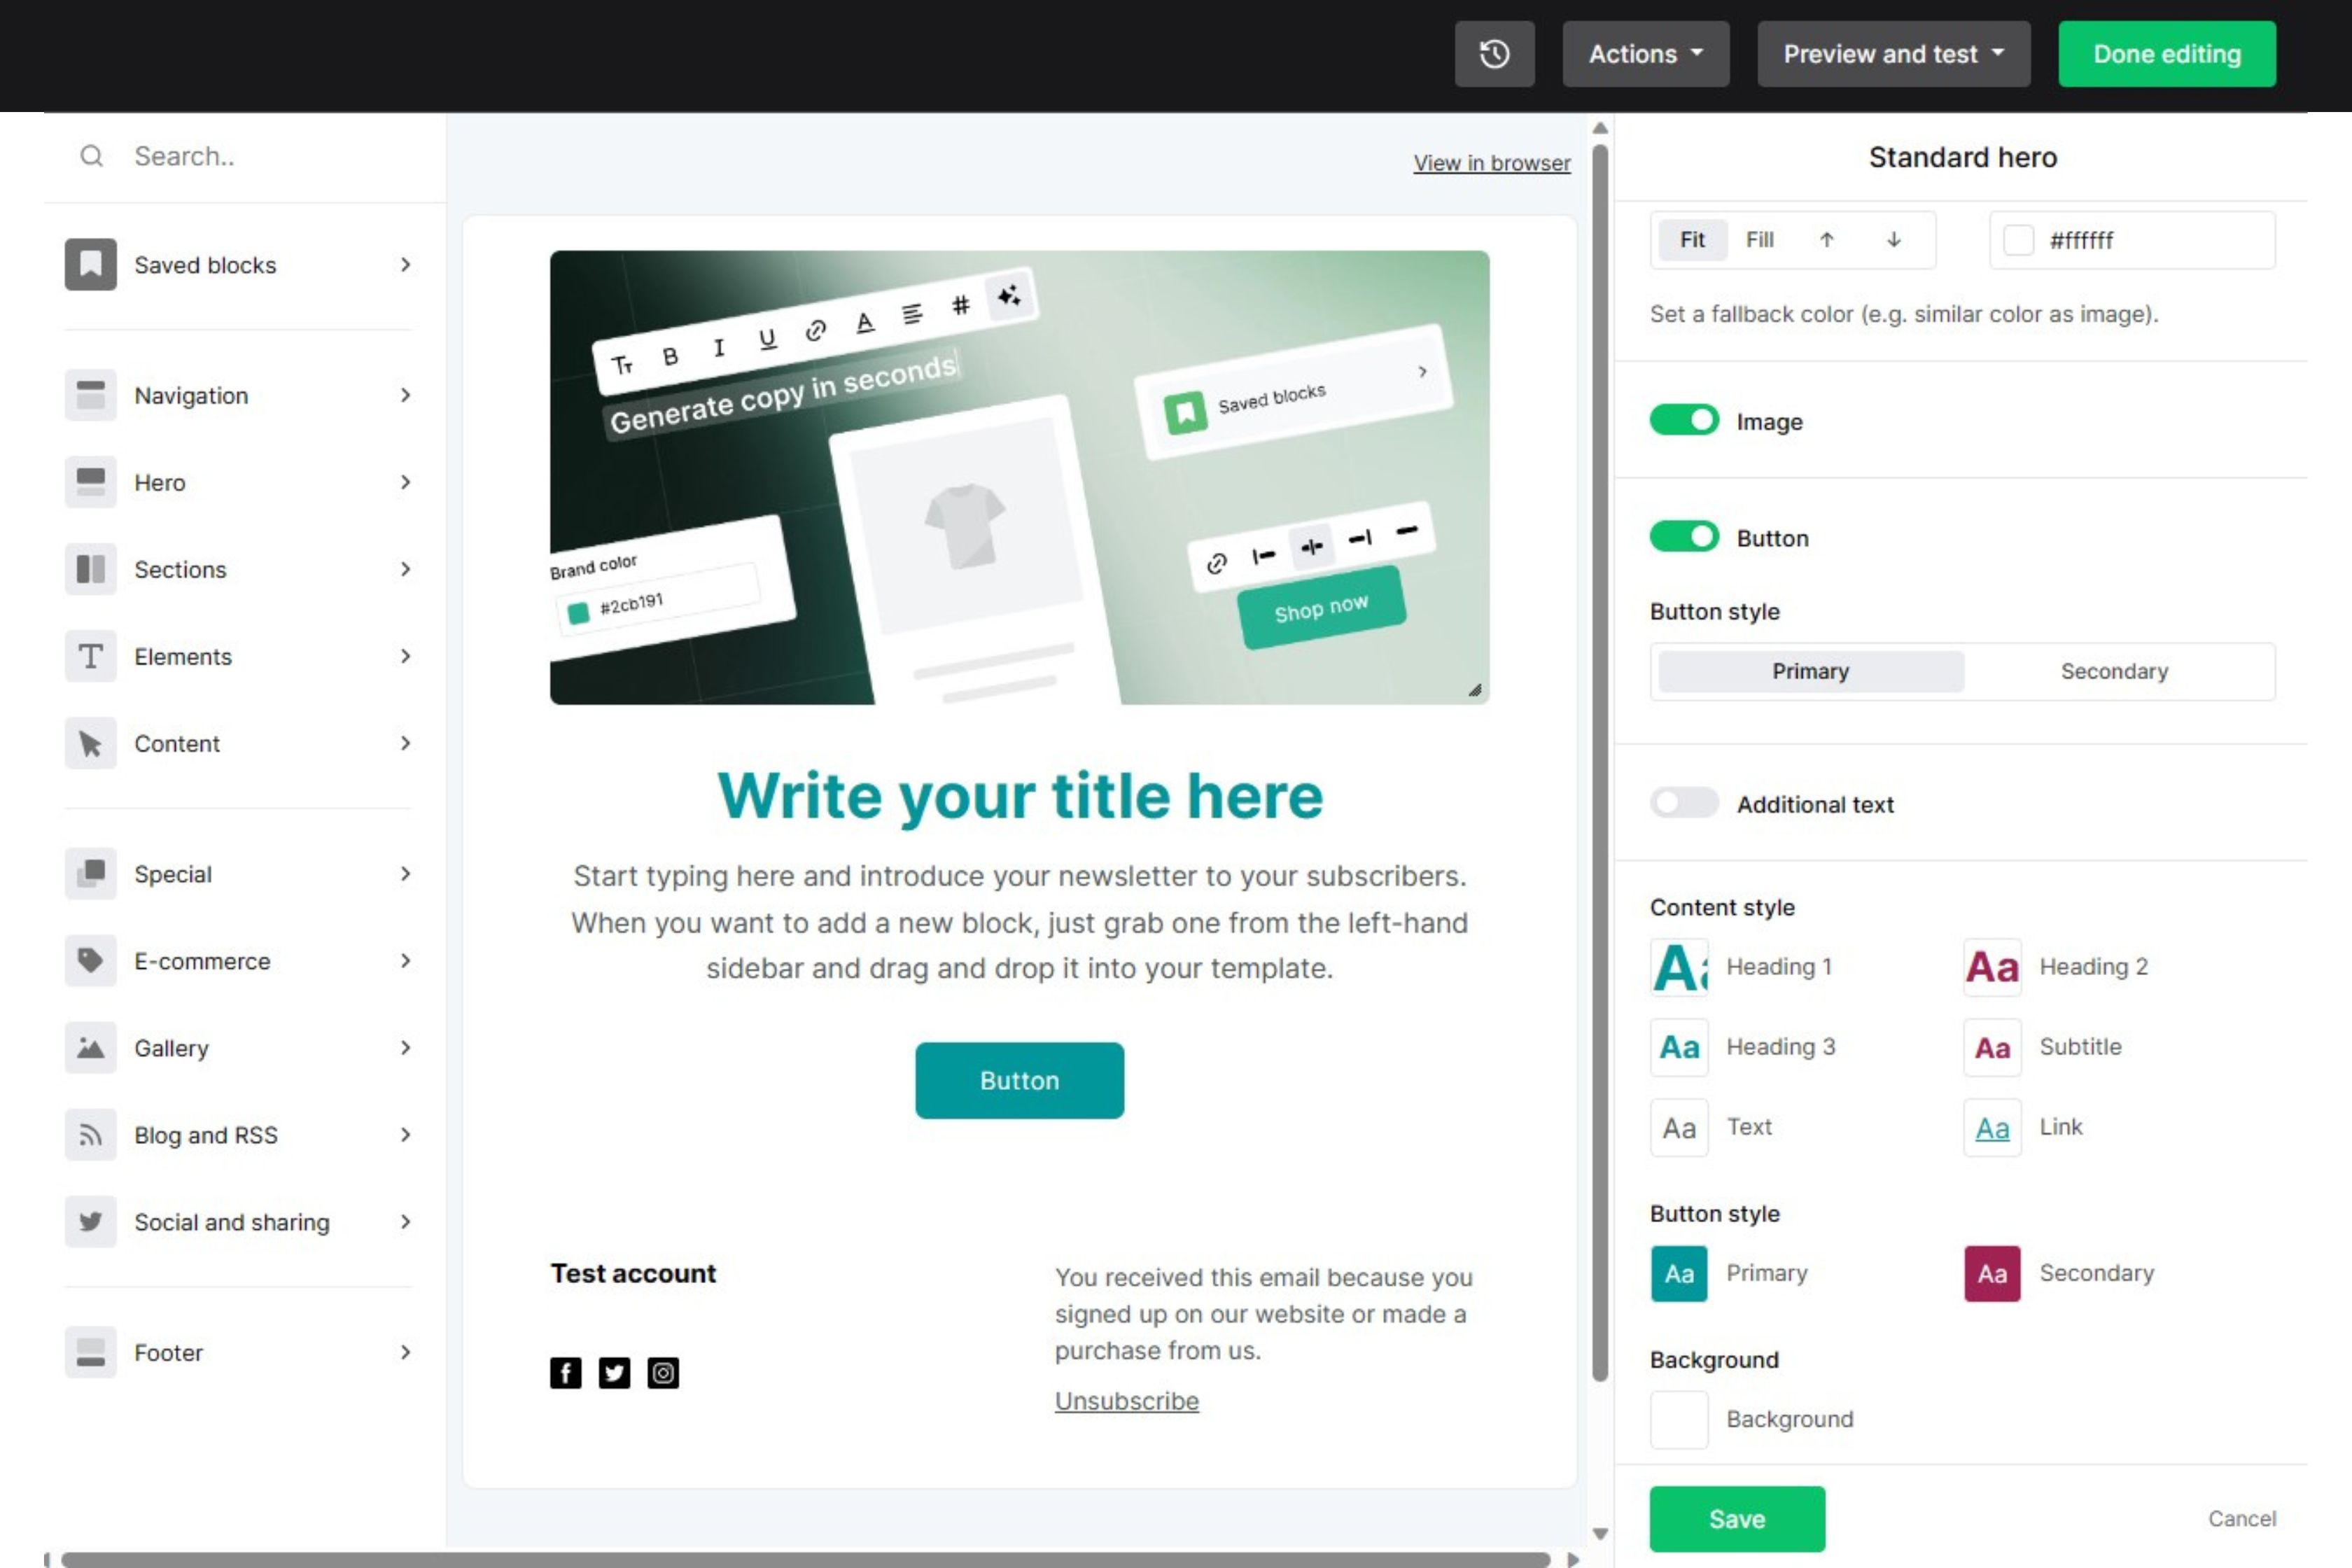The image size is (2352, 1568).
Task: Select the Secondary button style tab
Action: pos(2114,671)
